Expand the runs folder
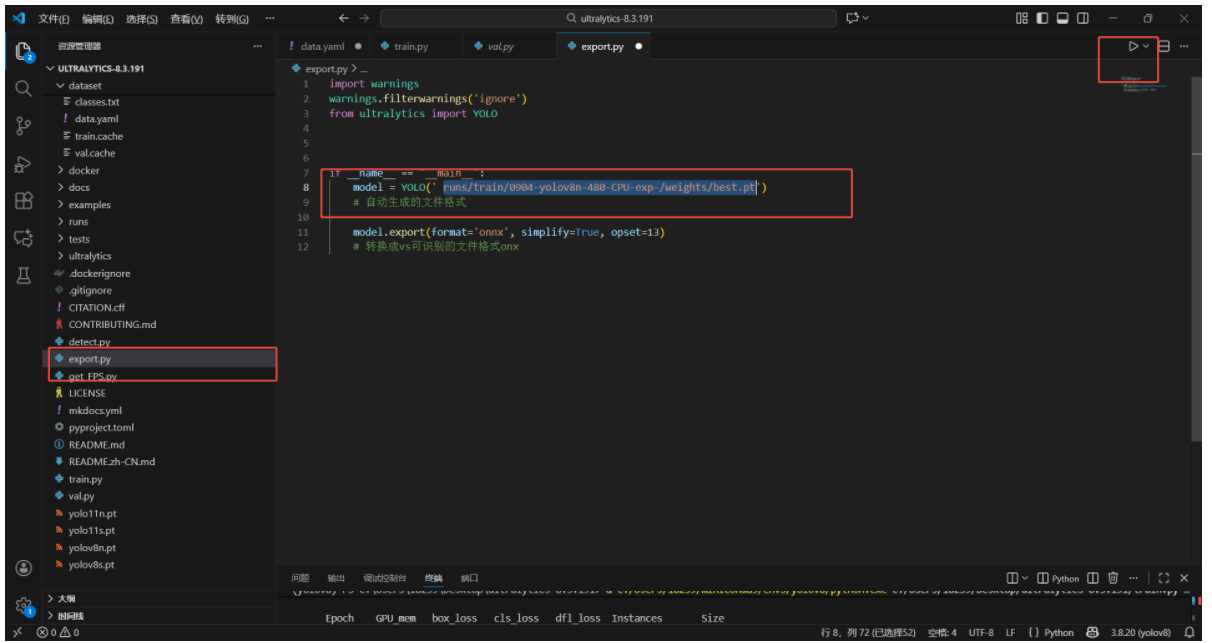The image size is (1212, 643). [x=160, y=221]
